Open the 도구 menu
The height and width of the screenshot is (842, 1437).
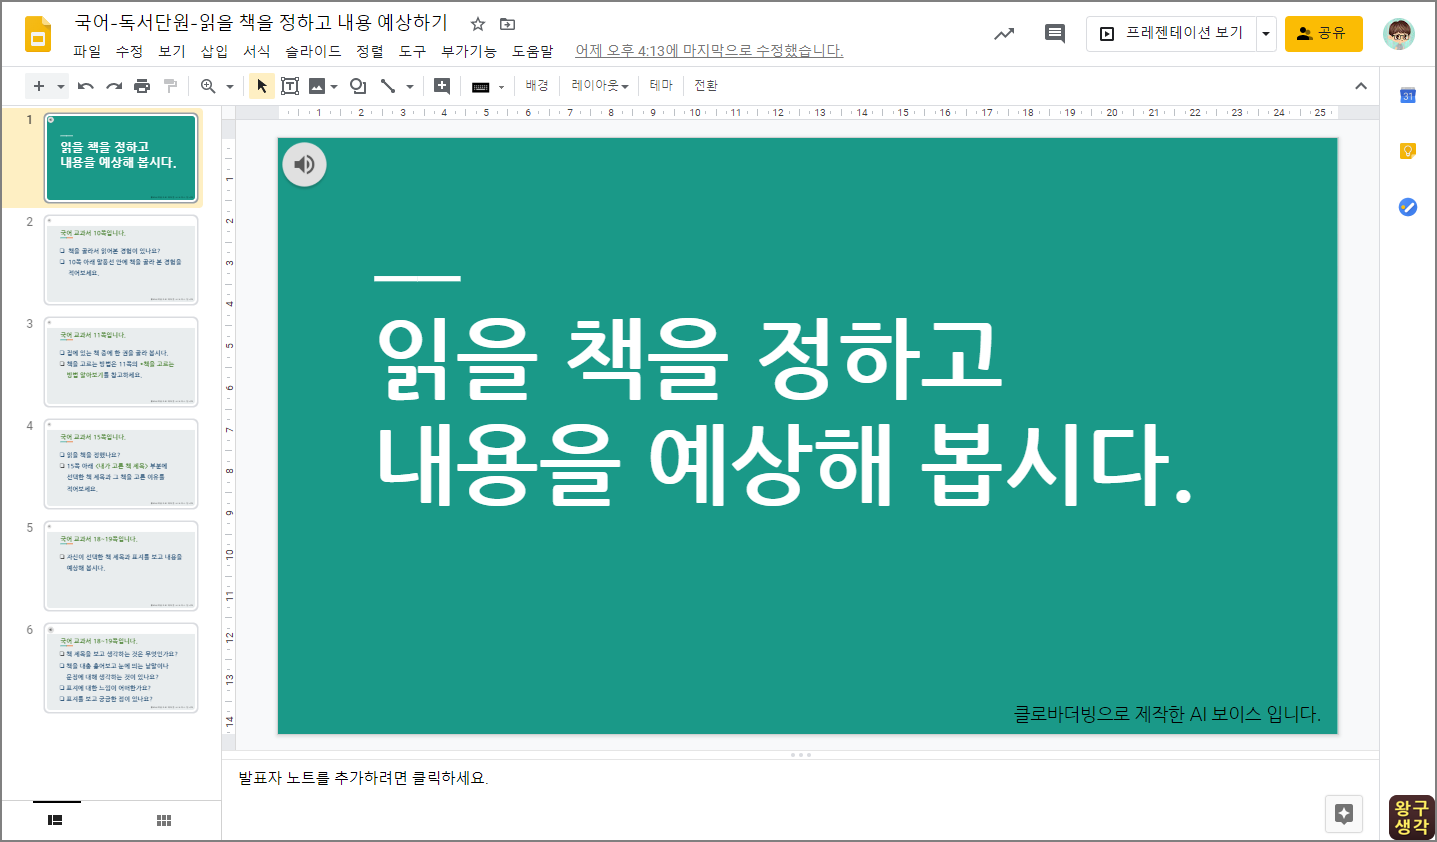(x=412, y=51)
